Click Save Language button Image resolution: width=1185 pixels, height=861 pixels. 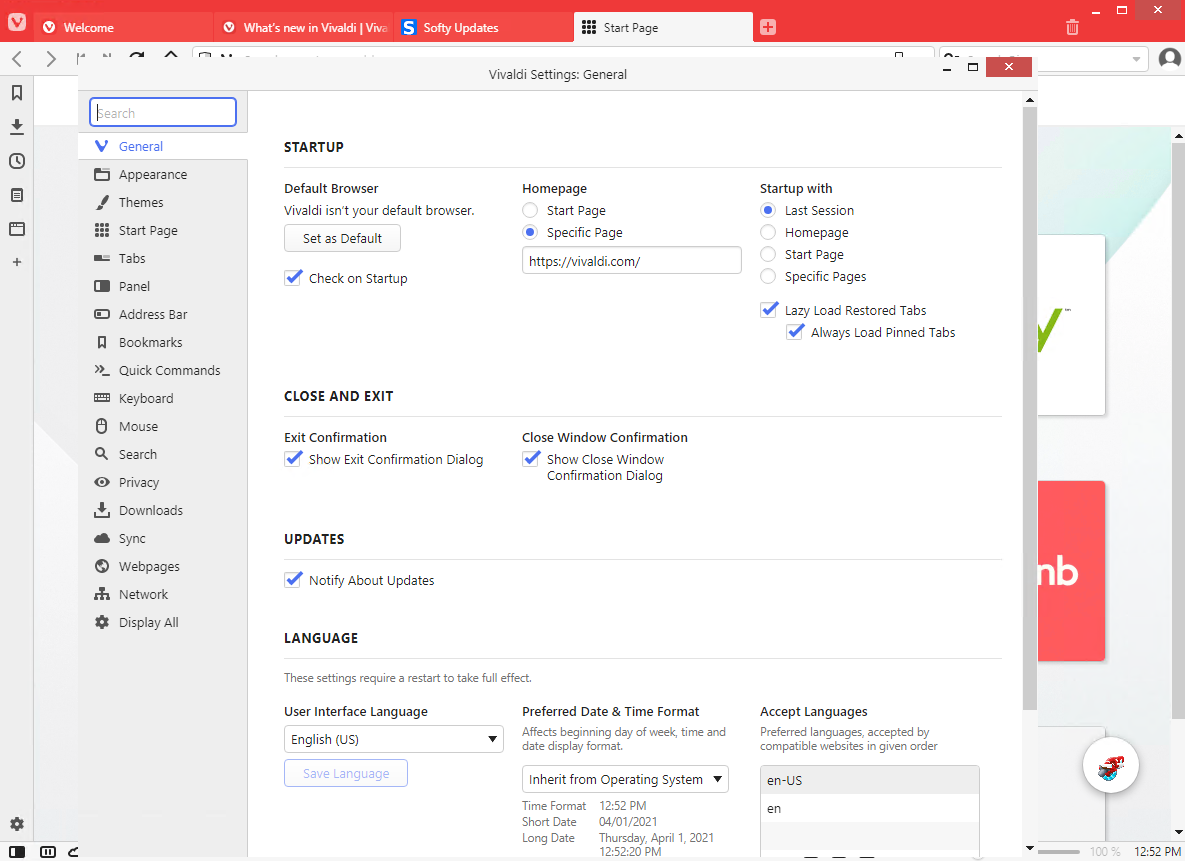[346, 773]
